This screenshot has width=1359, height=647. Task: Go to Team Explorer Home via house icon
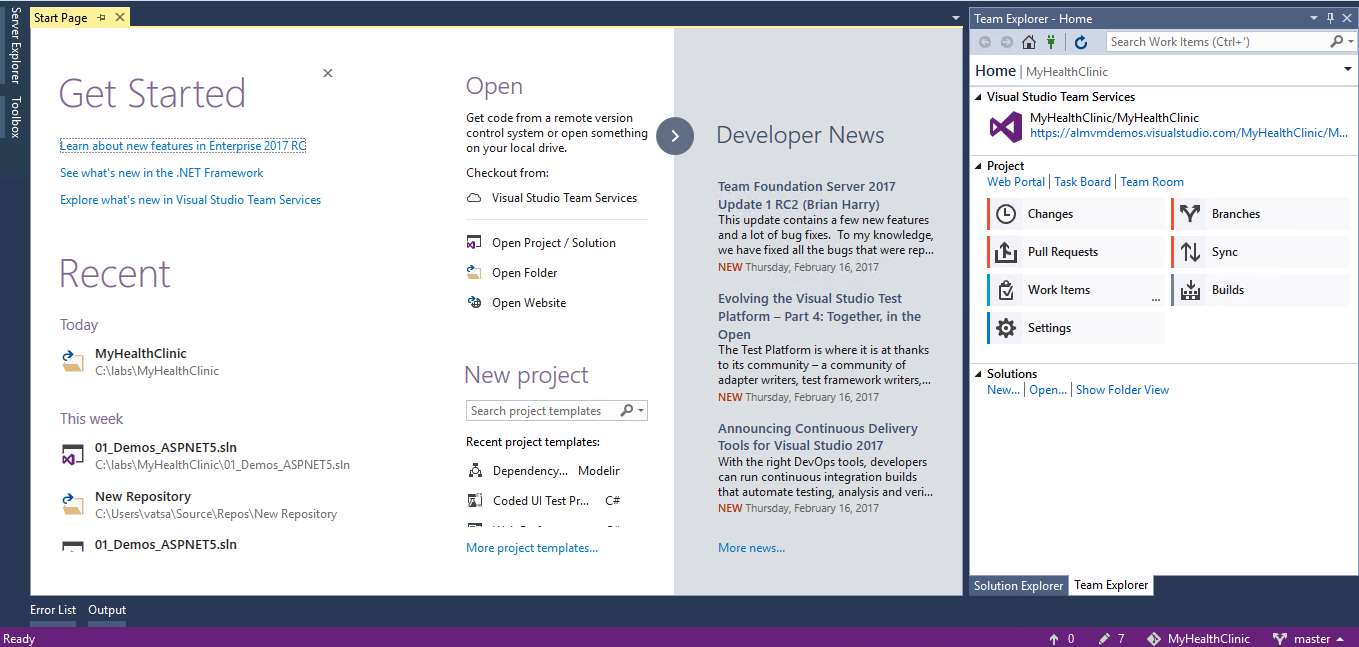(x=1029, y=42)
